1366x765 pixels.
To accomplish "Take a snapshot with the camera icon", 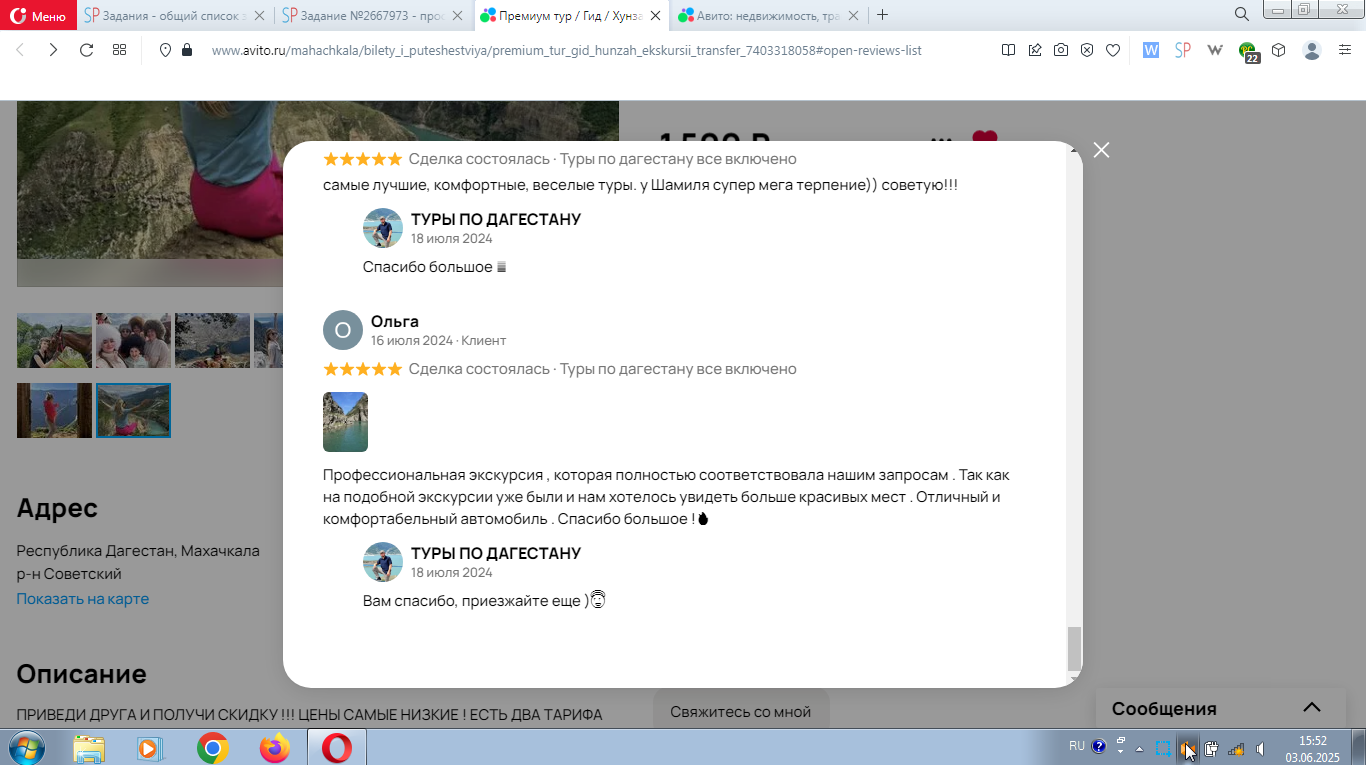I will pyautogui.click(x=1061, y=50).
